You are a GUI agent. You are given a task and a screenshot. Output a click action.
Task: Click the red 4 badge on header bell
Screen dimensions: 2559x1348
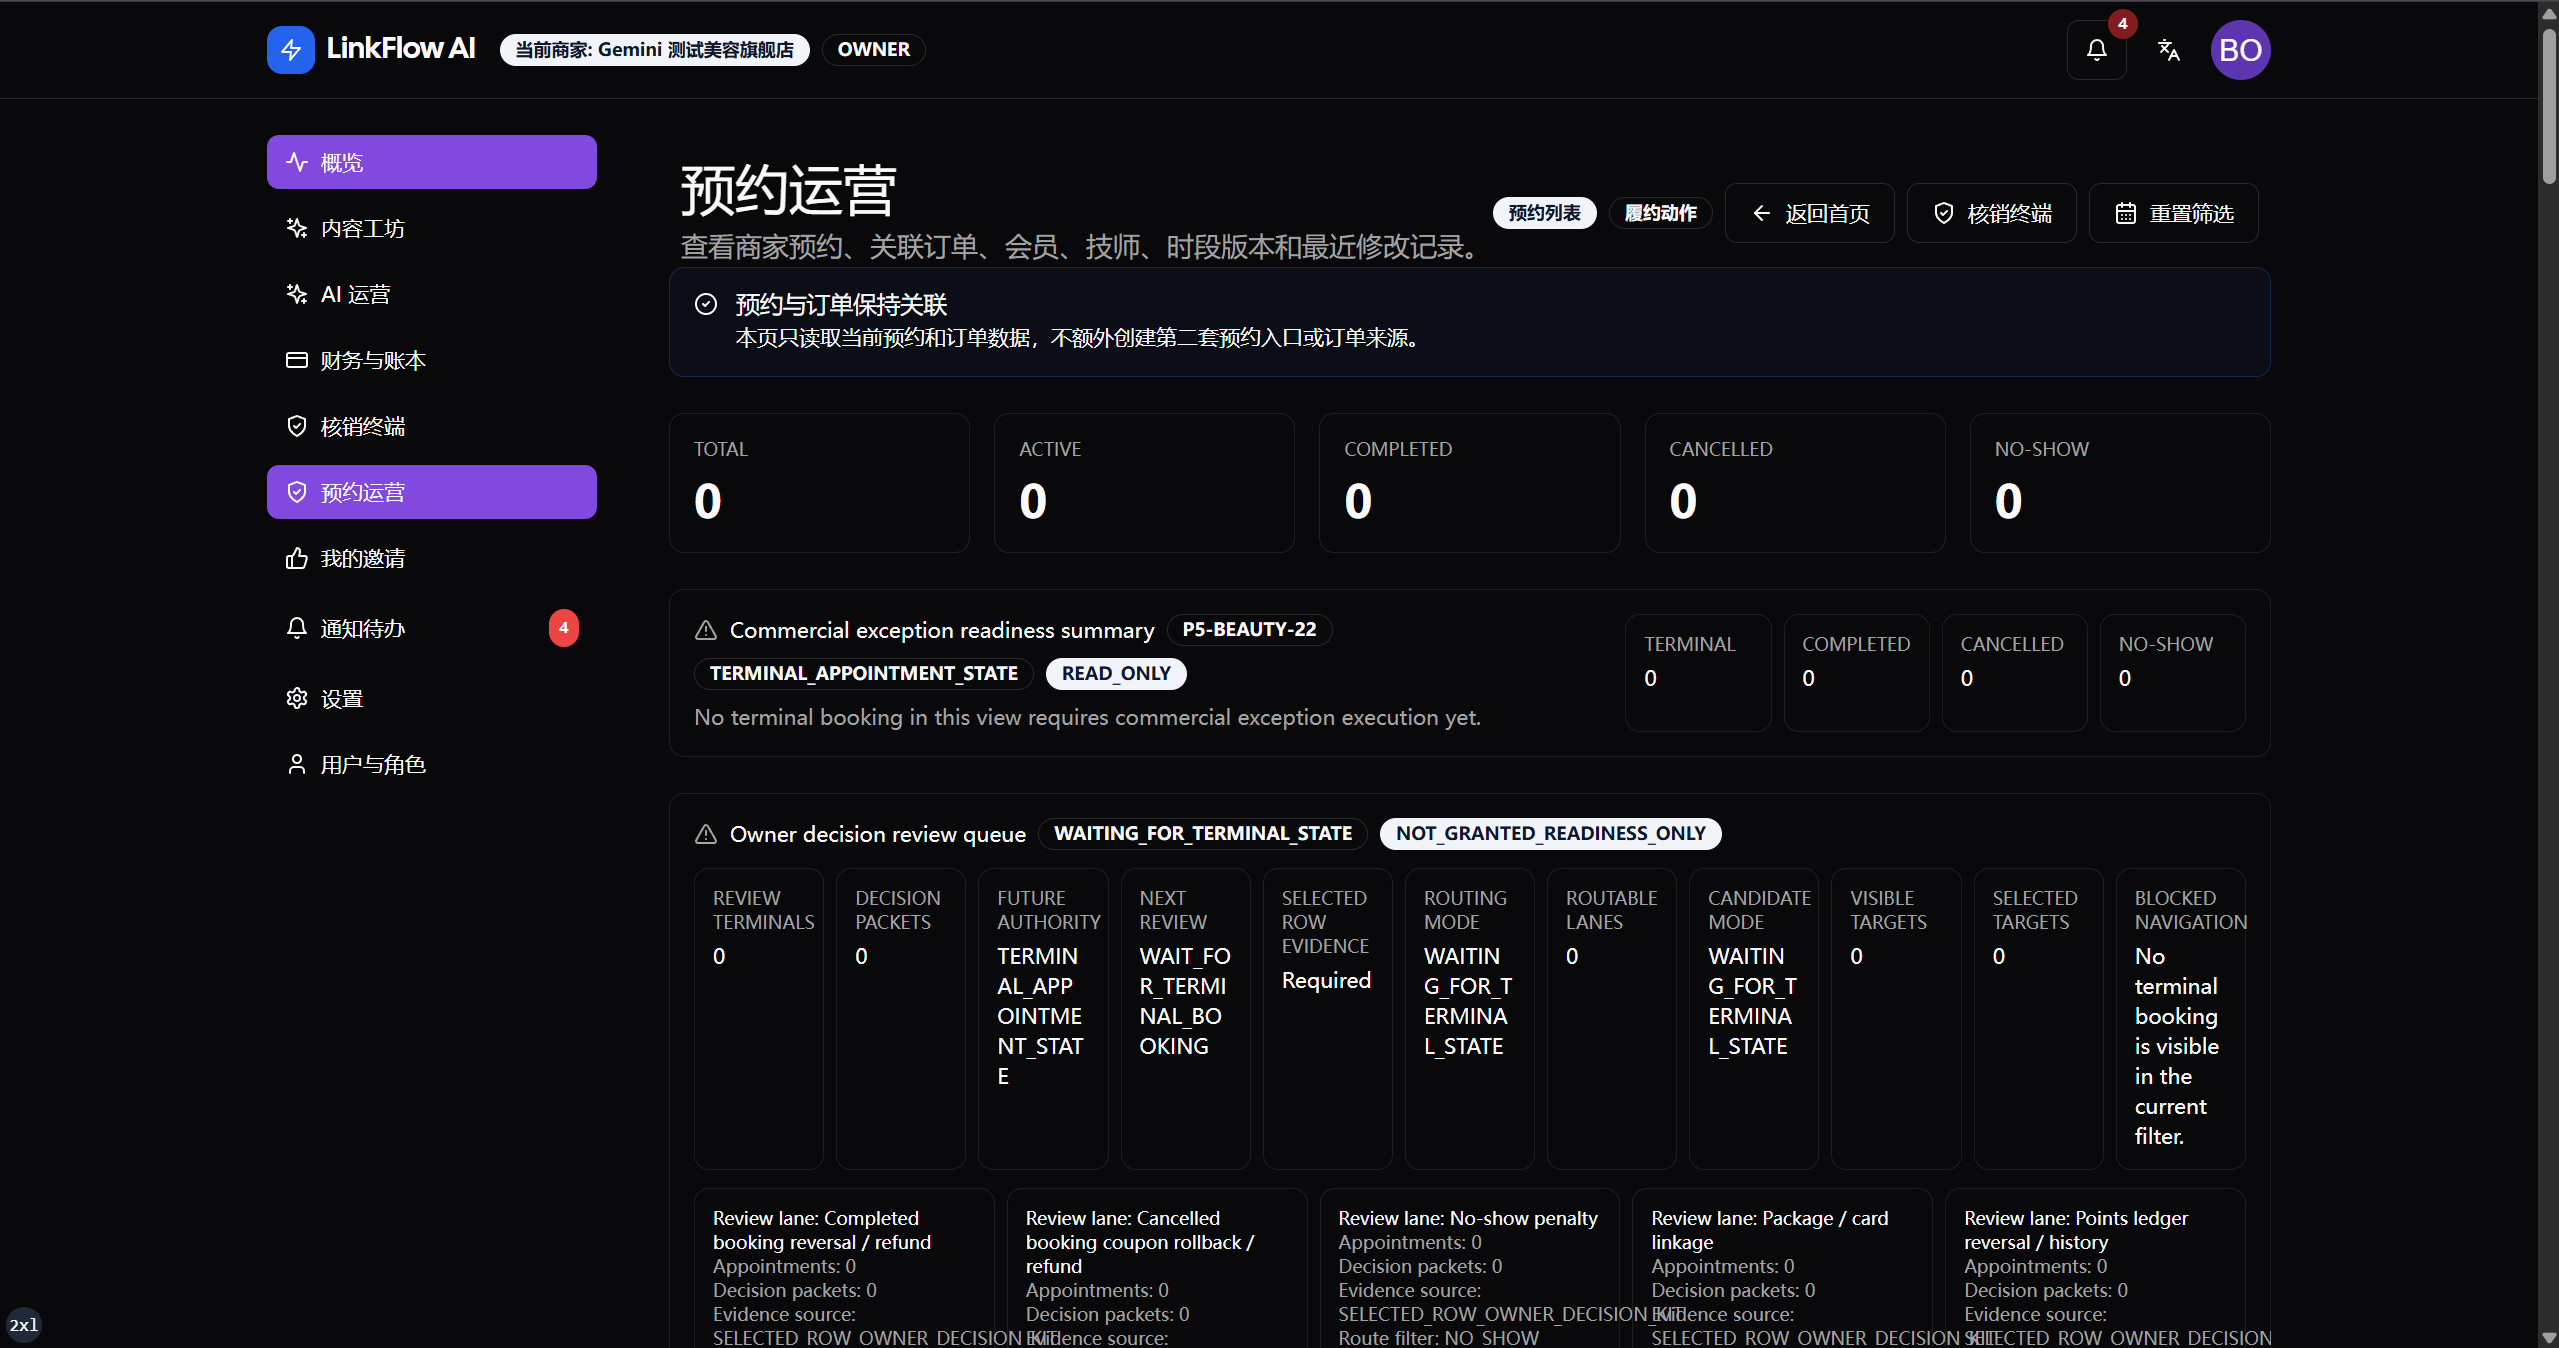(2122, 24)
